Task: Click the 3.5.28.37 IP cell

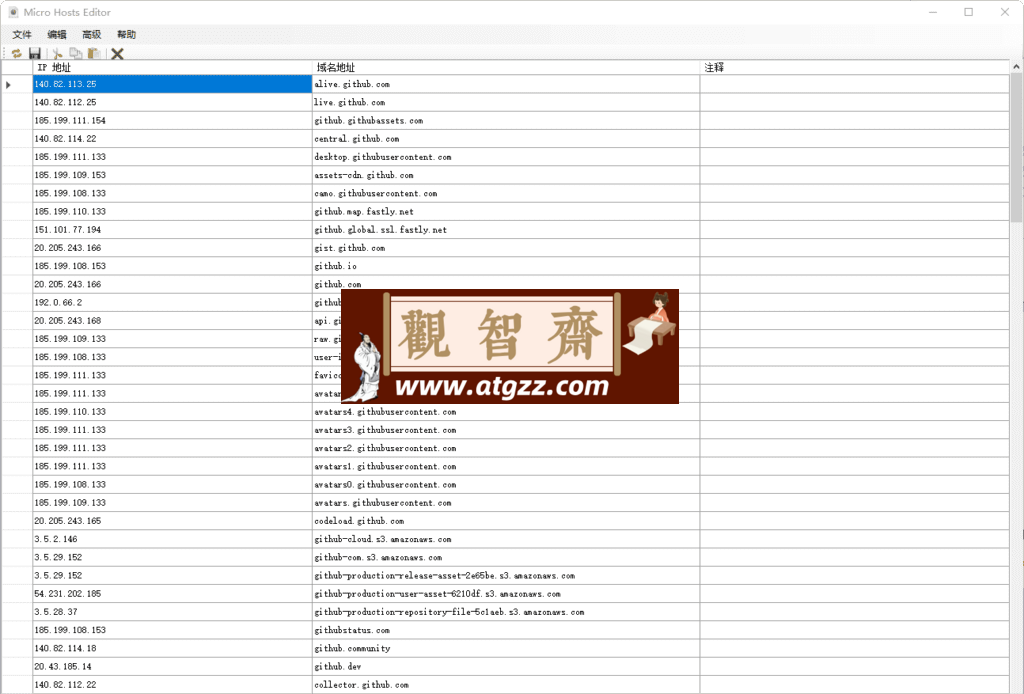Action: click(x=172, y=612)
